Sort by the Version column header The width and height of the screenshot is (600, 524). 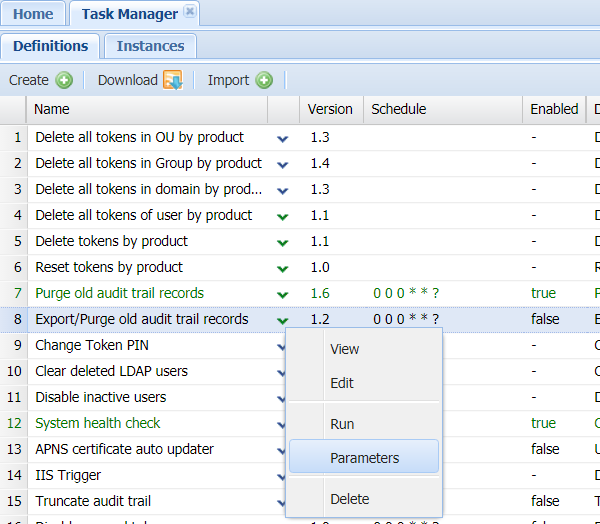coord(330,109)
